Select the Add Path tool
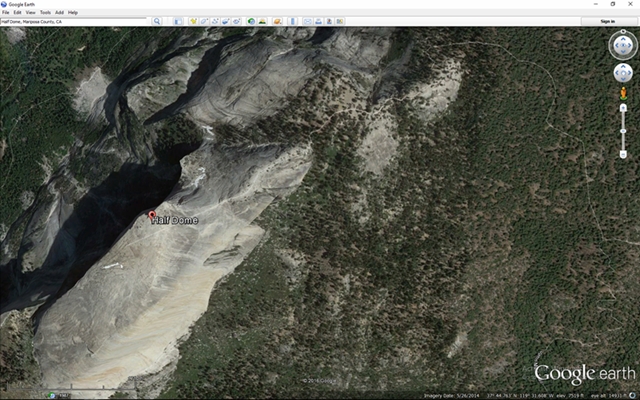Image resolution: width=640 pixels, height=400 pixels. click(216, 21)
